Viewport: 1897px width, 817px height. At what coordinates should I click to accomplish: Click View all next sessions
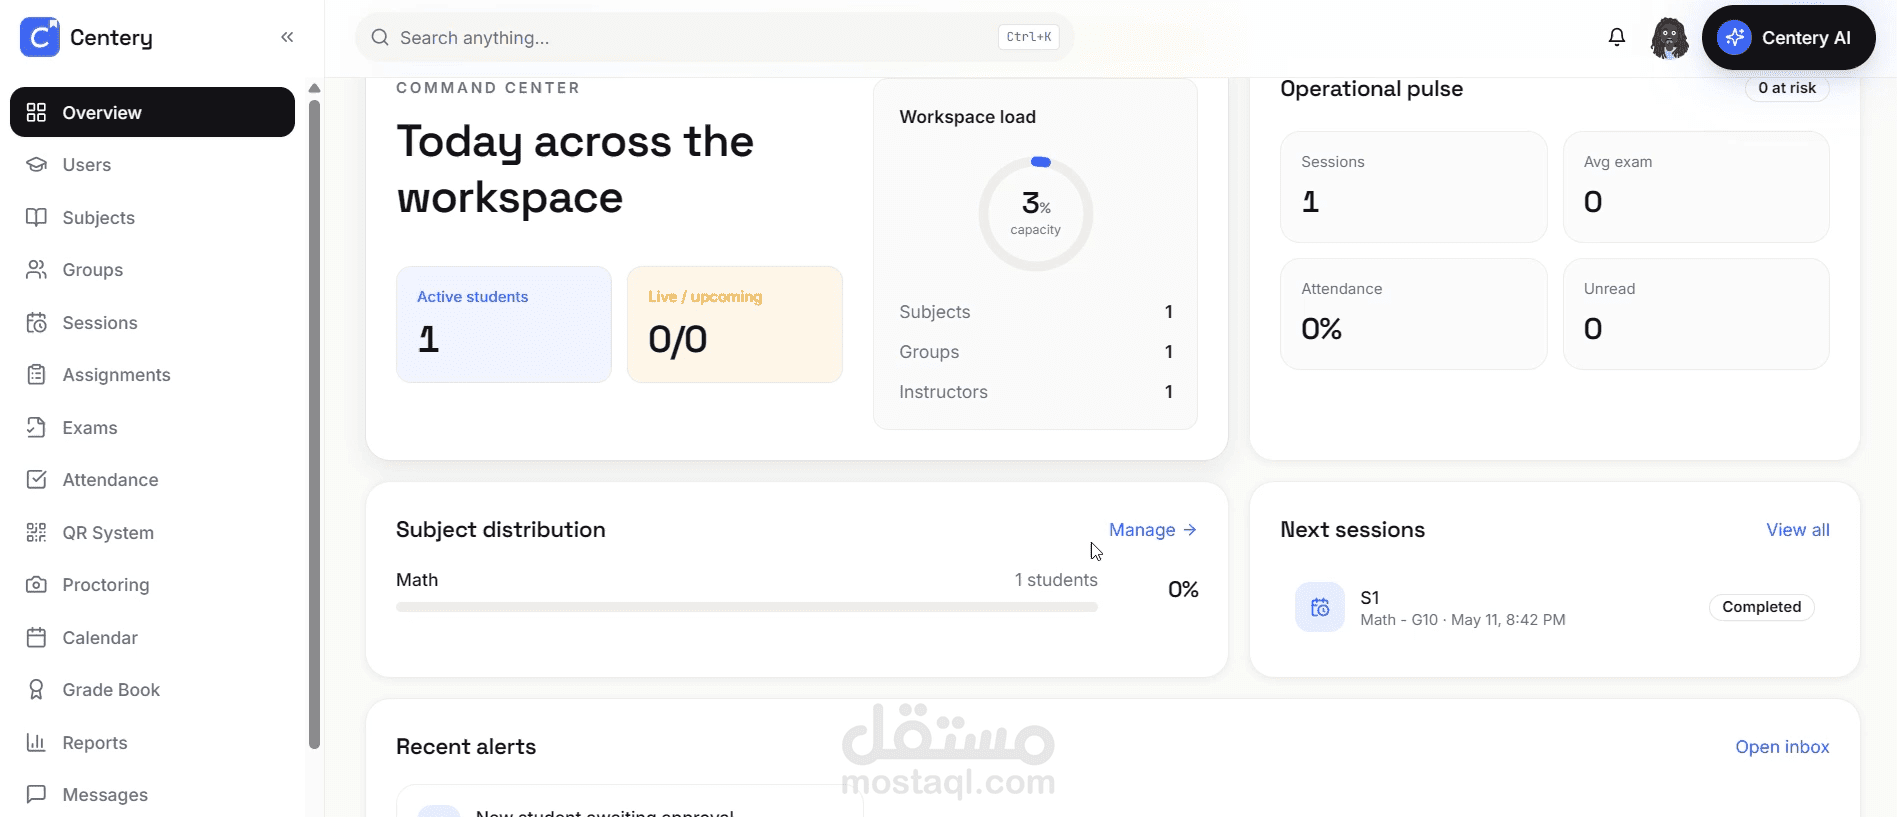1798,529
